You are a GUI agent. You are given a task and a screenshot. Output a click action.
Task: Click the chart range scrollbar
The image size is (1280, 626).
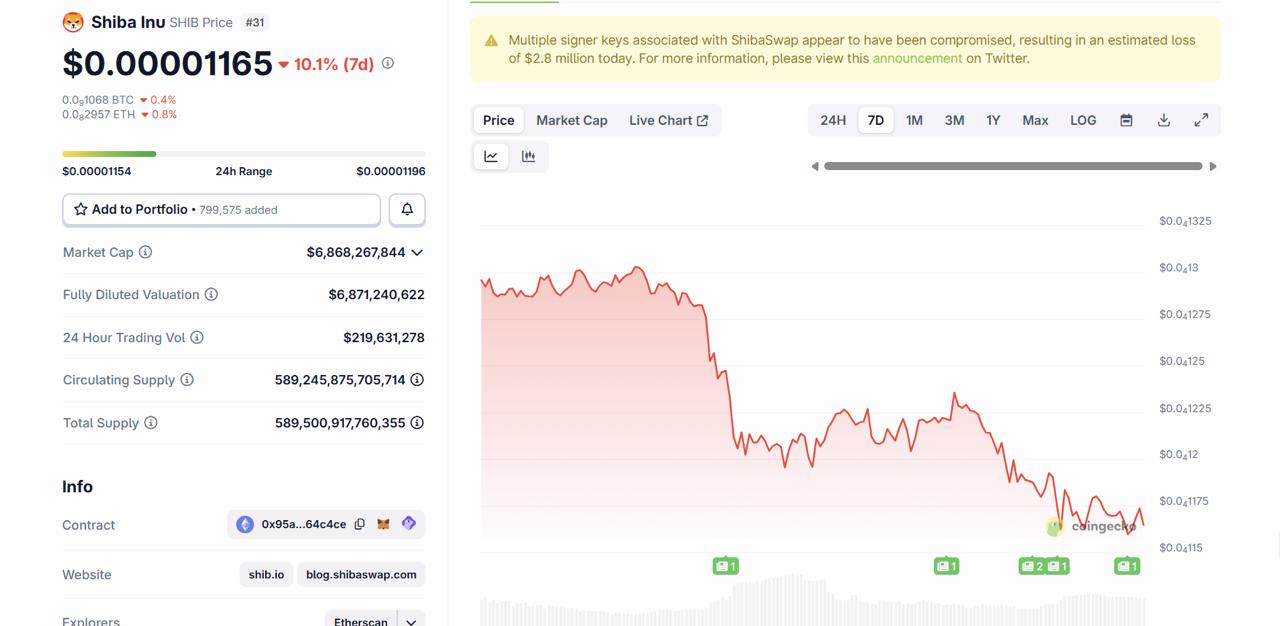coord(1013,166)
